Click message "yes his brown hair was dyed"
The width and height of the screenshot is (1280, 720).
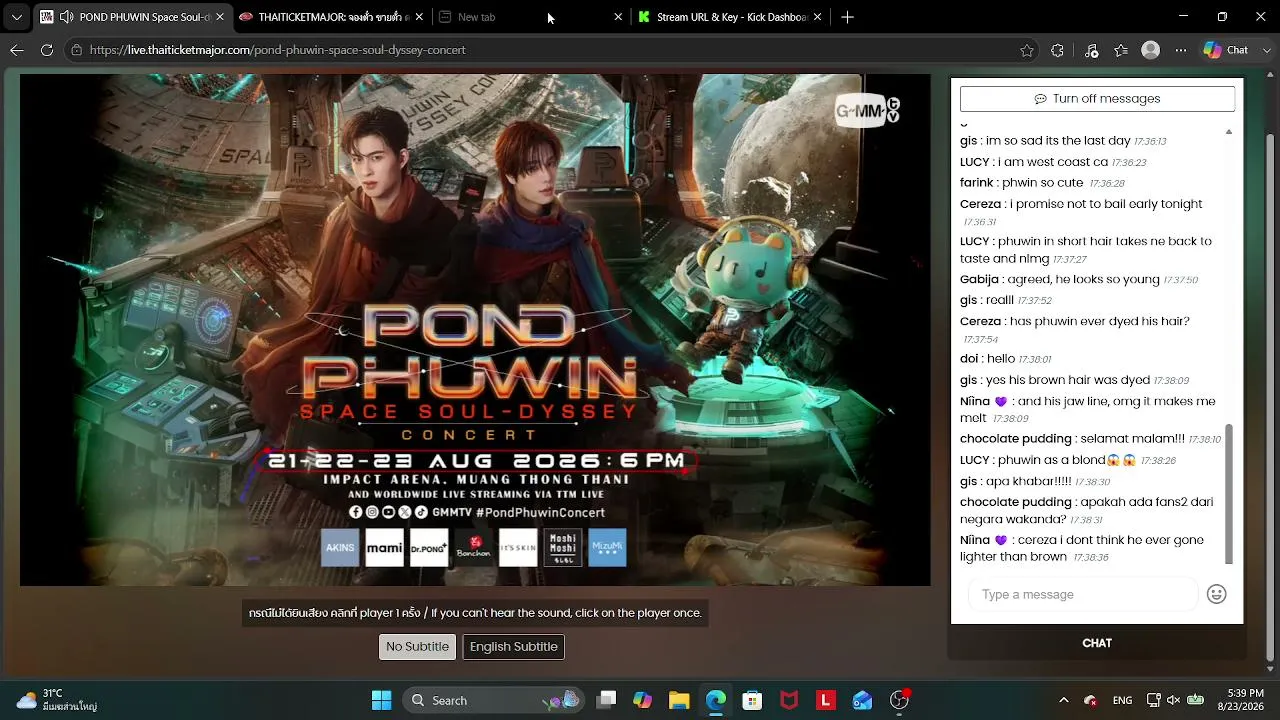[1068, 380]
